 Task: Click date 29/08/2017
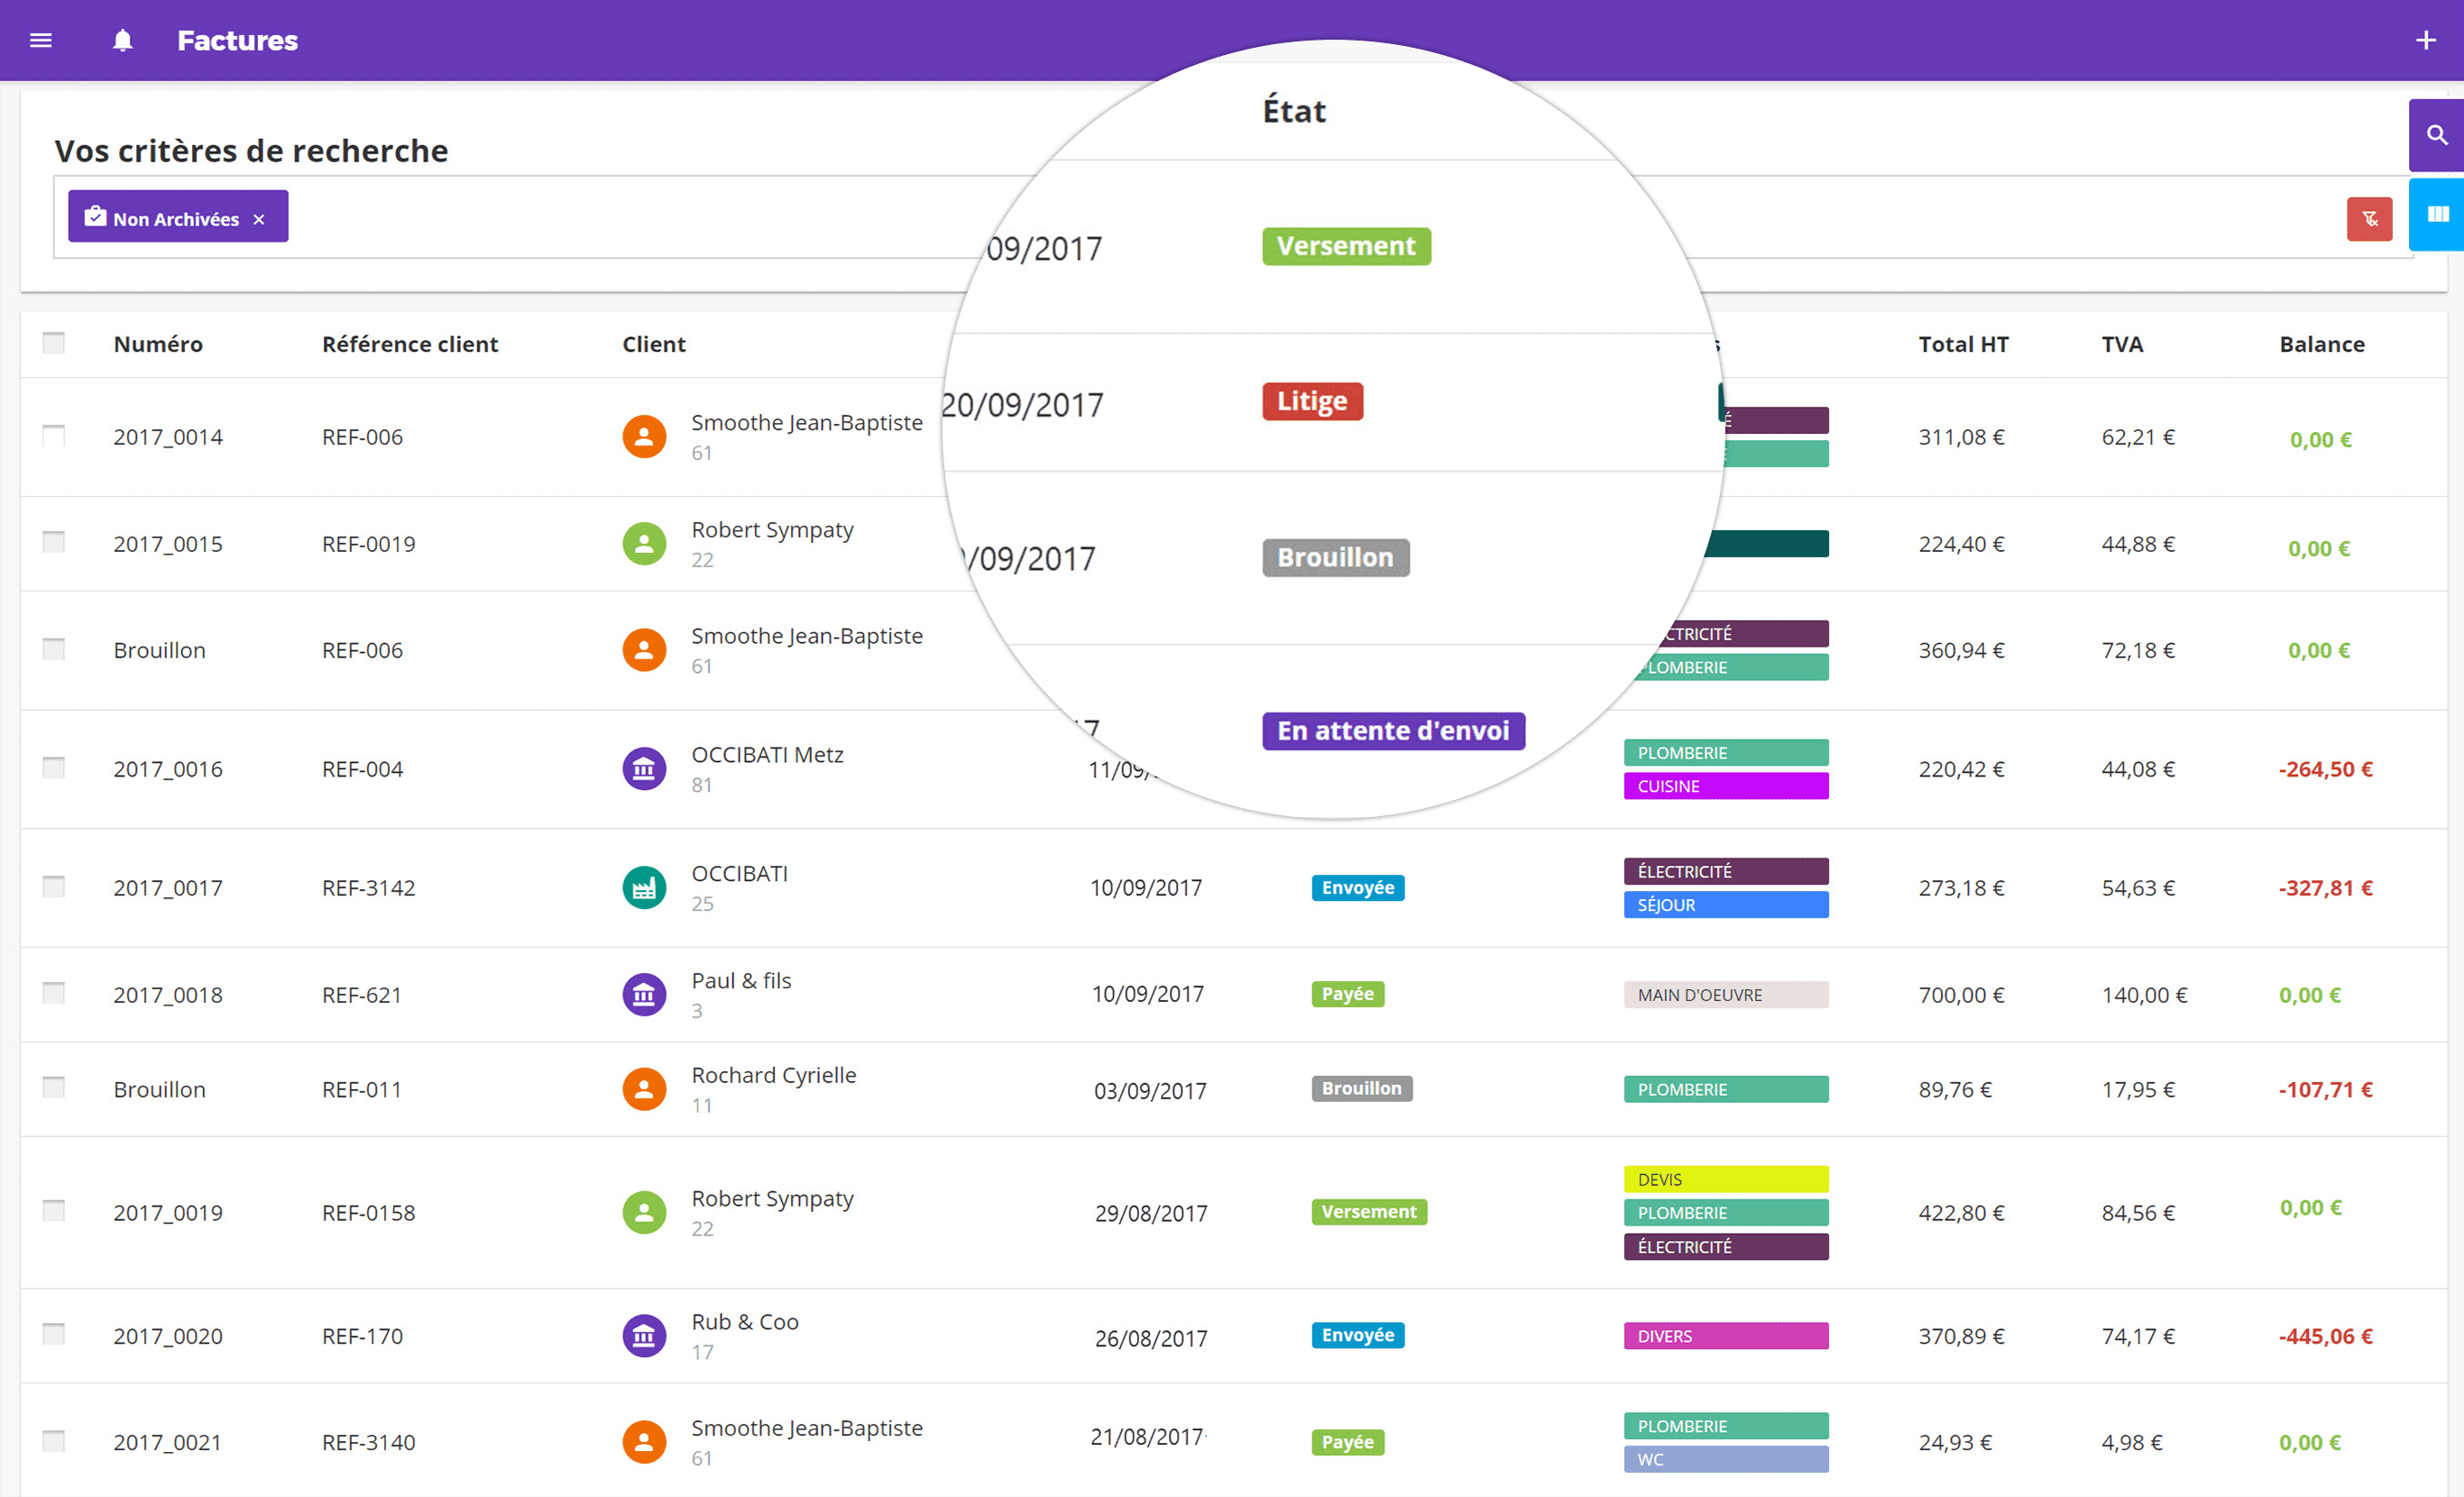click(x=1151, y=1213)
